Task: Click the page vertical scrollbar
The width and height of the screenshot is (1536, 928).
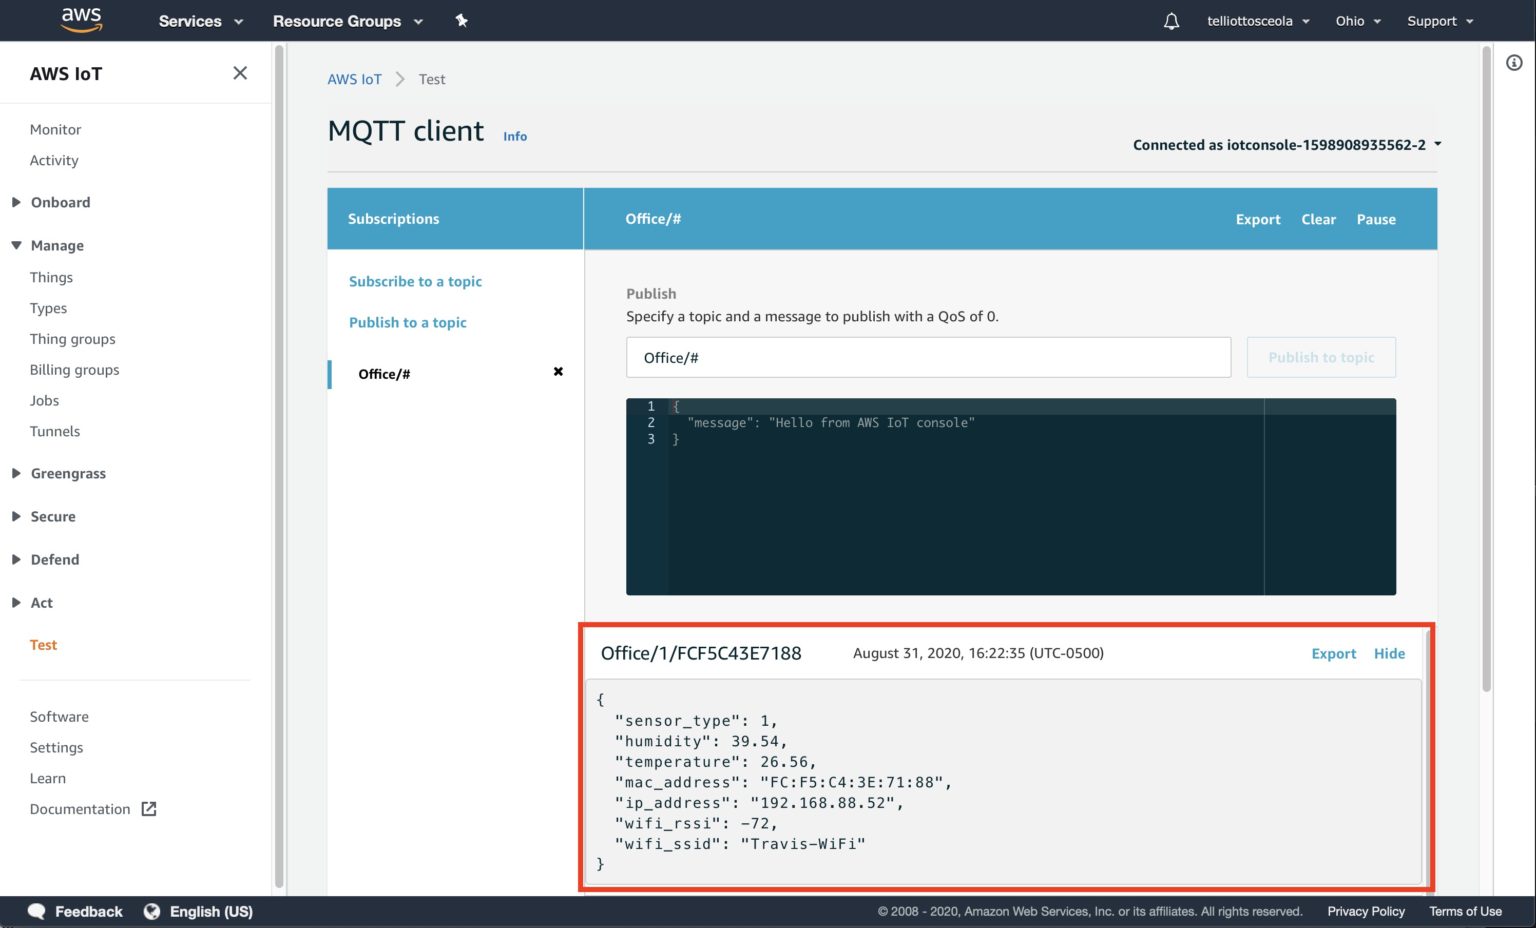Action: point(1486,370)
